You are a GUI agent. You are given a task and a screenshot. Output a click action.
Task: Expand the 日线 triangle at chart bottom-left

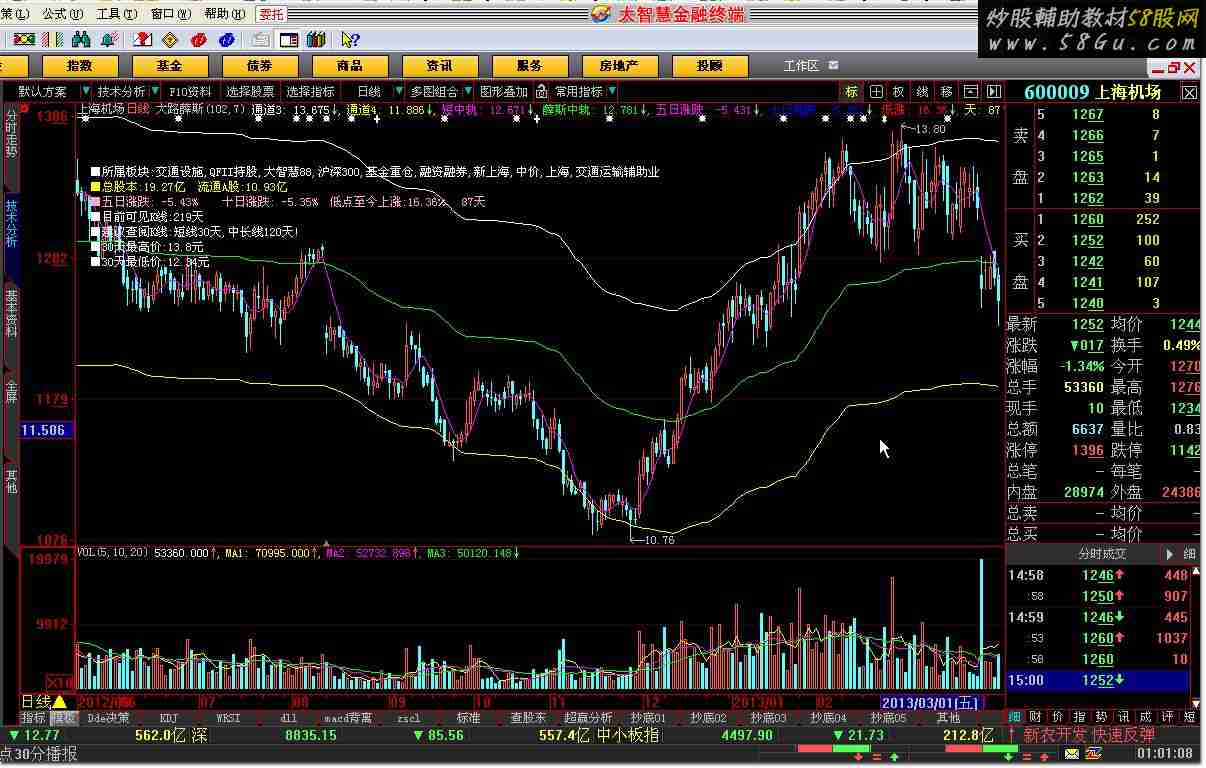[59, 701]
